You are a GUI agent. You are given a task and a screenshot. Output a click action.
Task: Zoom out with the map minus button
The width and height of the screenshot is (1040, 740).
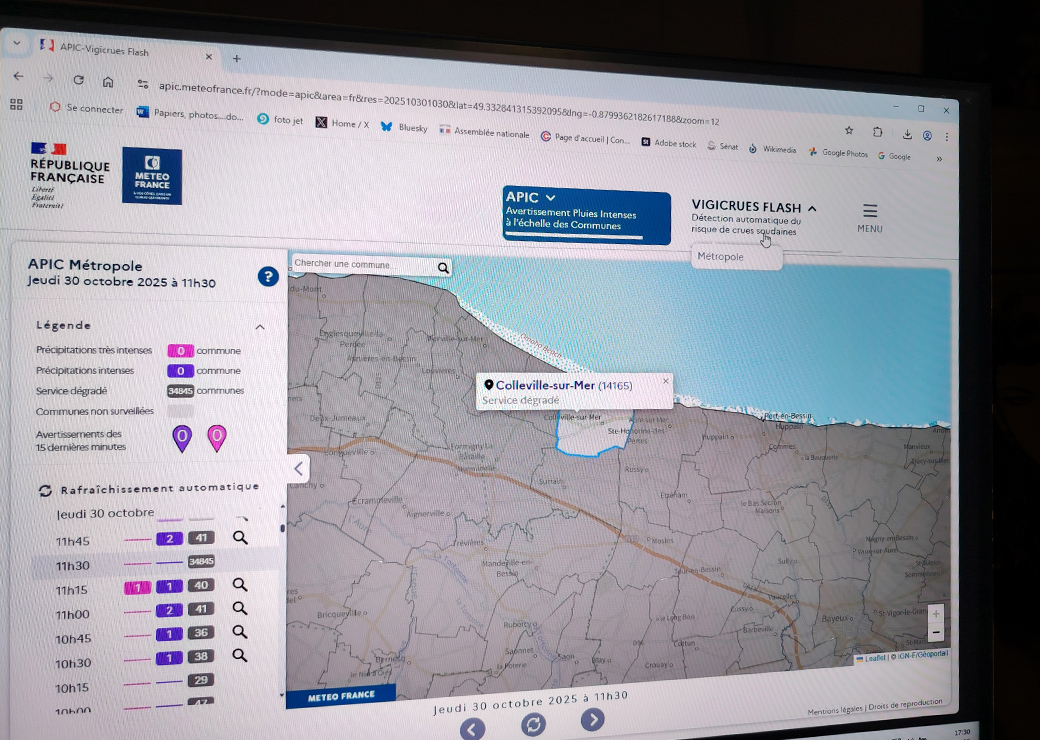coord(935,631)
